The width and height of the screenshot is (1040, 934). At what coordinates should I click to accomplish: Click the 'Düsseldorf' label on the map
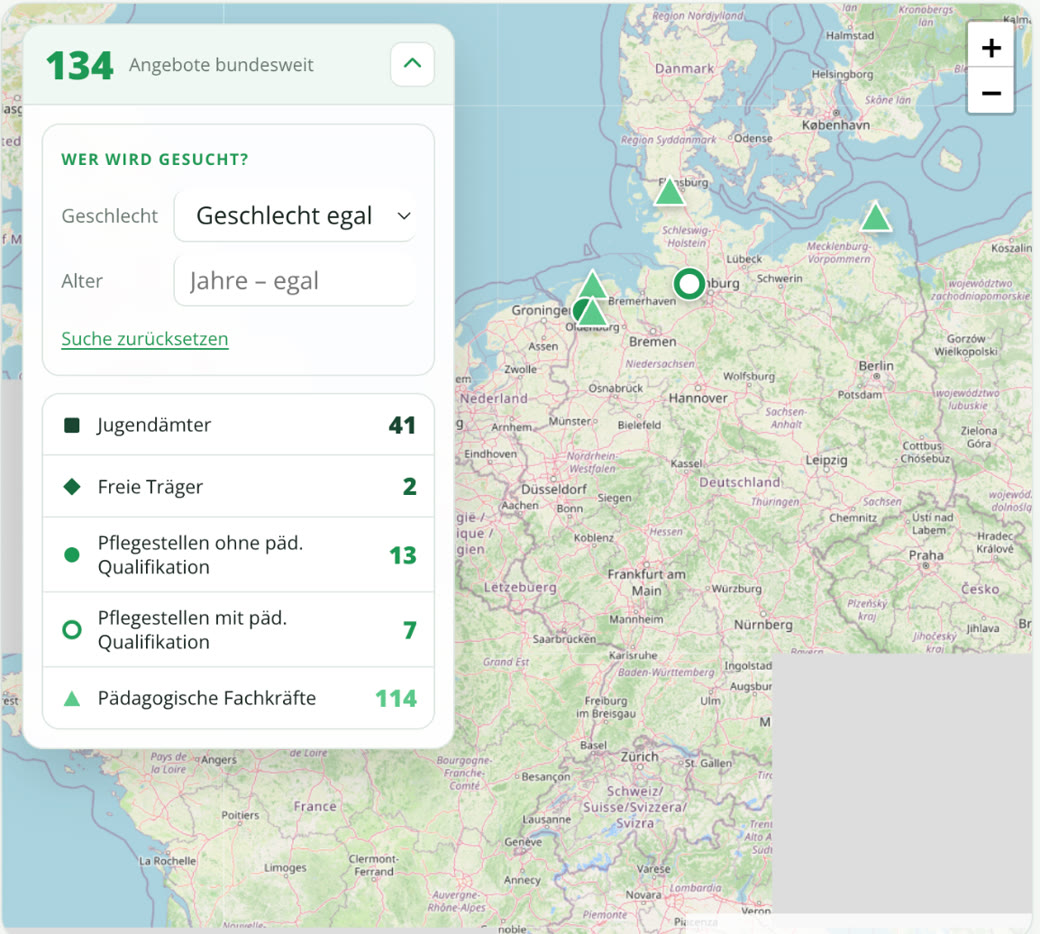click(x=554, y=489)
